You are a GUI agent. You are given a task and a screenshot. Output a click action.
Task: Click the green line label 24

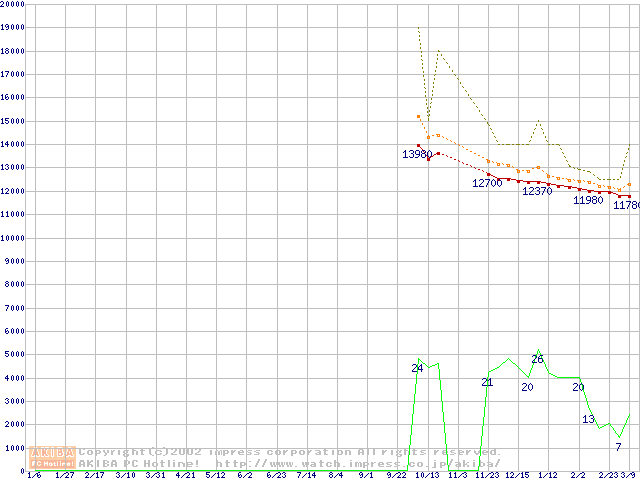click(417, 368)
